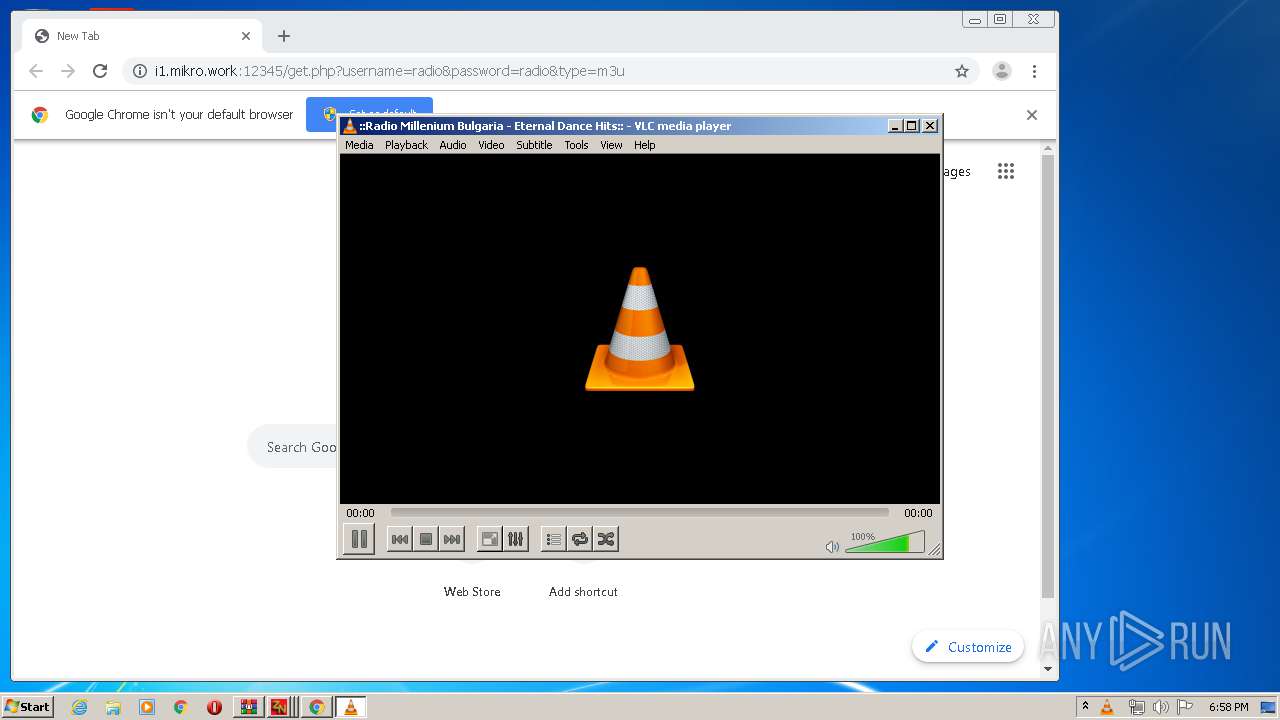The width and height of the screenshot is (1280, 720).
Task: Open the VLC View menu
Action: 611,145
